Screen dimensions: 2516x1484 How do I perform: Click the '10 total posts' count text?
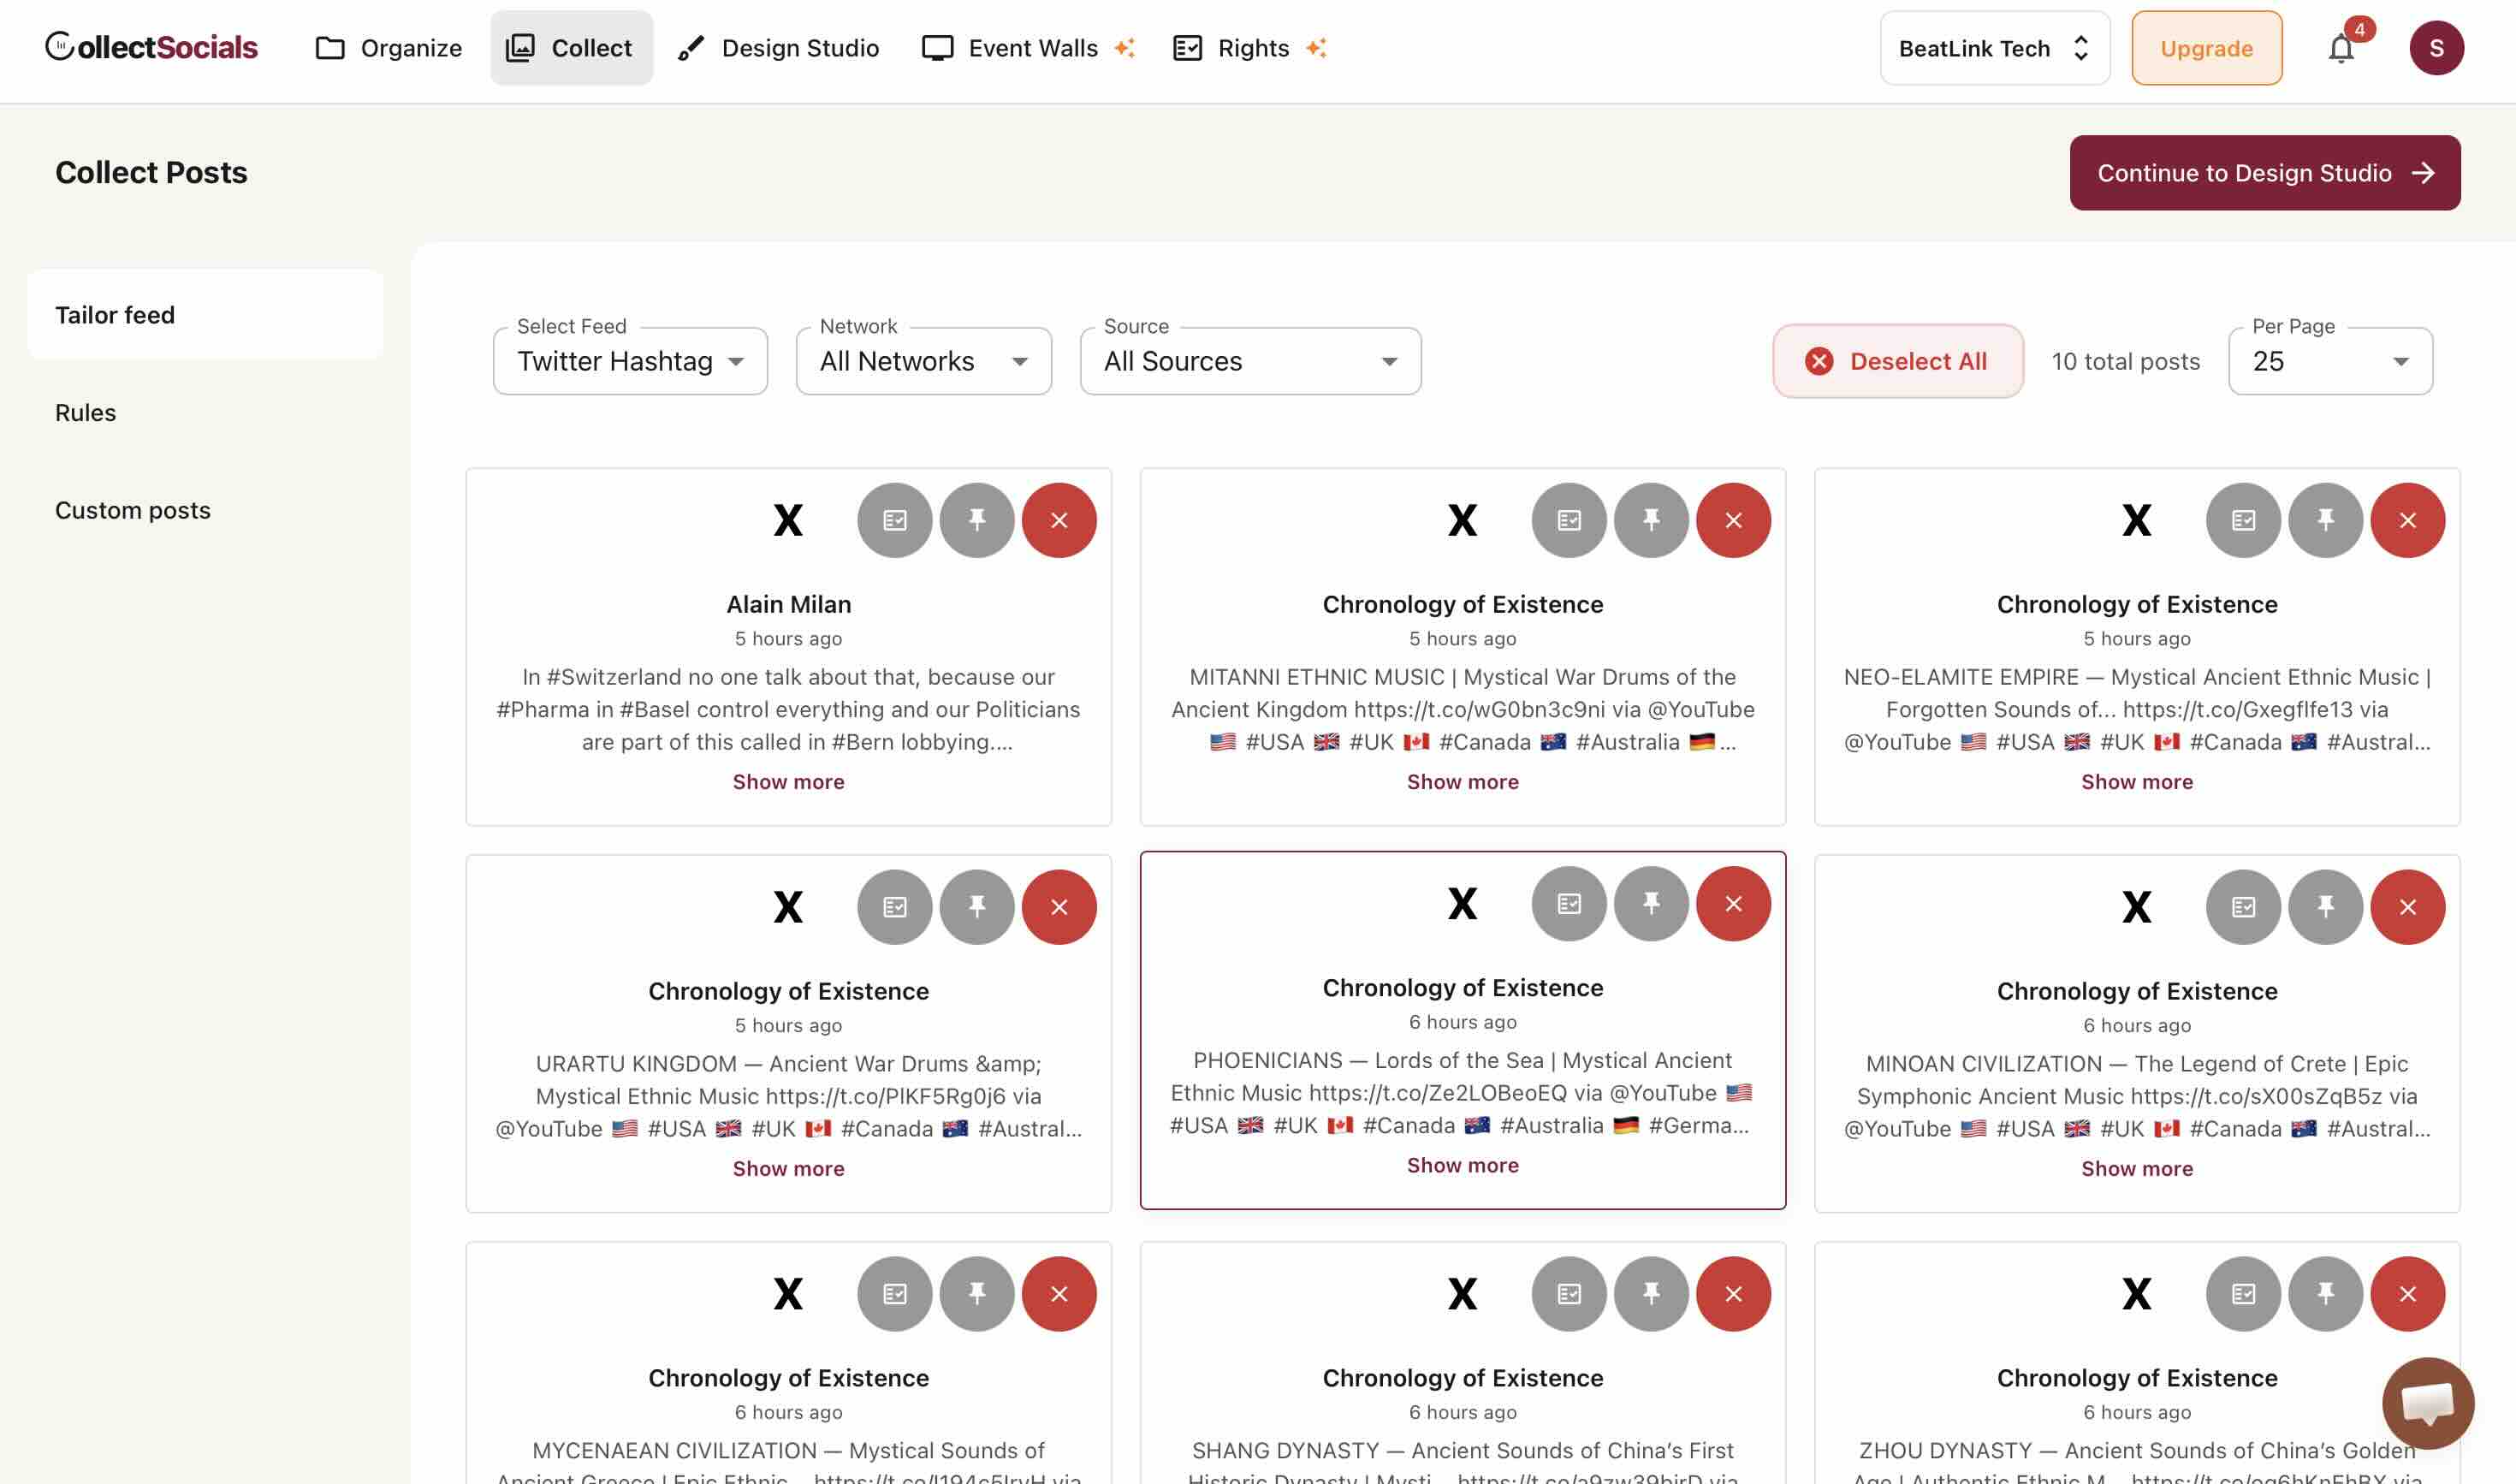[2126, 361]
